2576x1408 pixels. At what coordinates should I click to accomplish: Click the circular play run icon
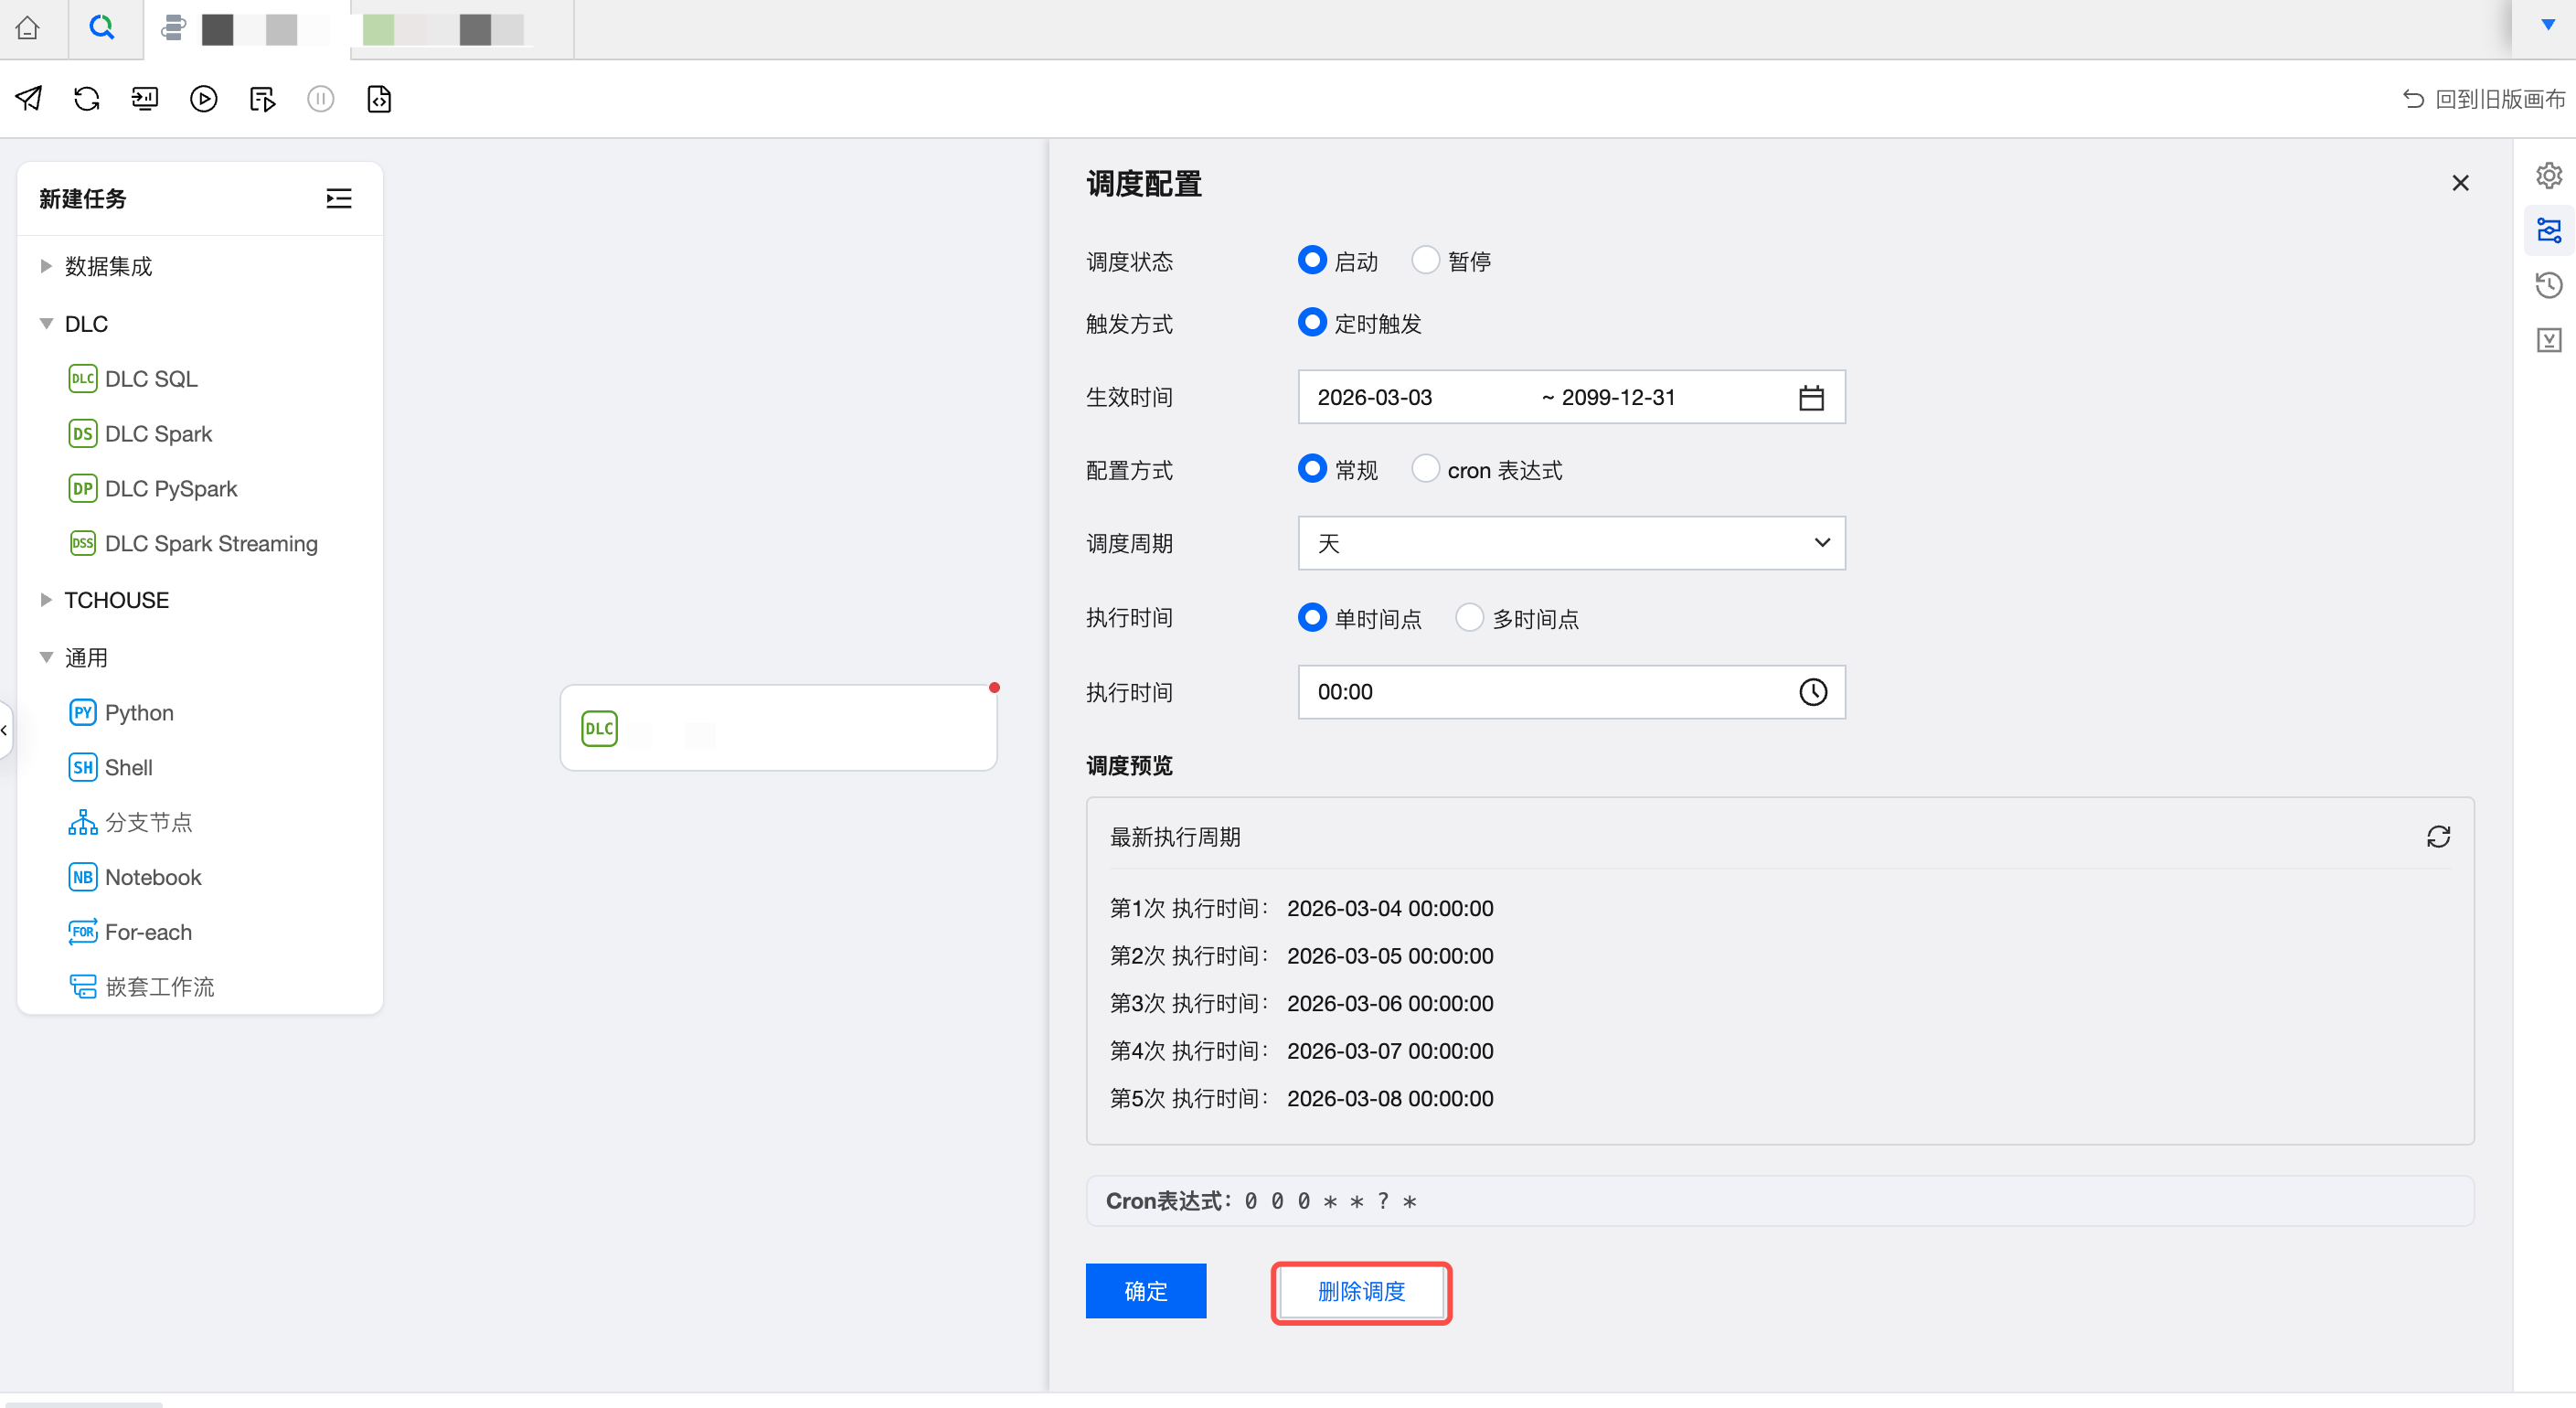(x=203, y=99)
